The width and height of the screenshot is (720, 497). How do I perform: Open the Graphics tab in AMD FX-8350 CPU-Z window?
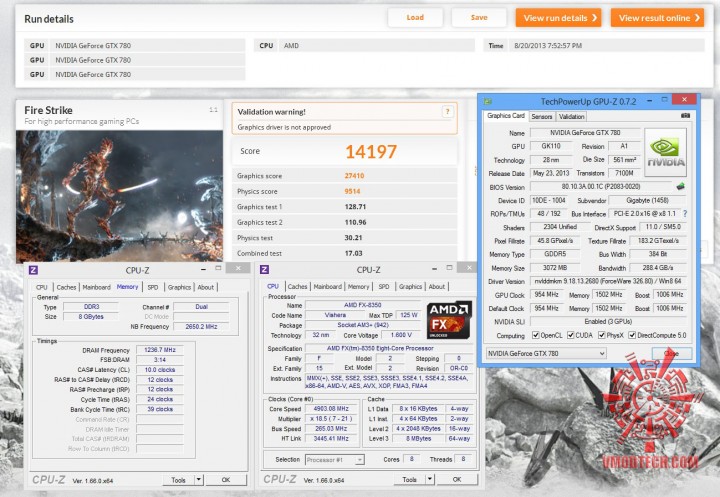[x=411, y=287]
